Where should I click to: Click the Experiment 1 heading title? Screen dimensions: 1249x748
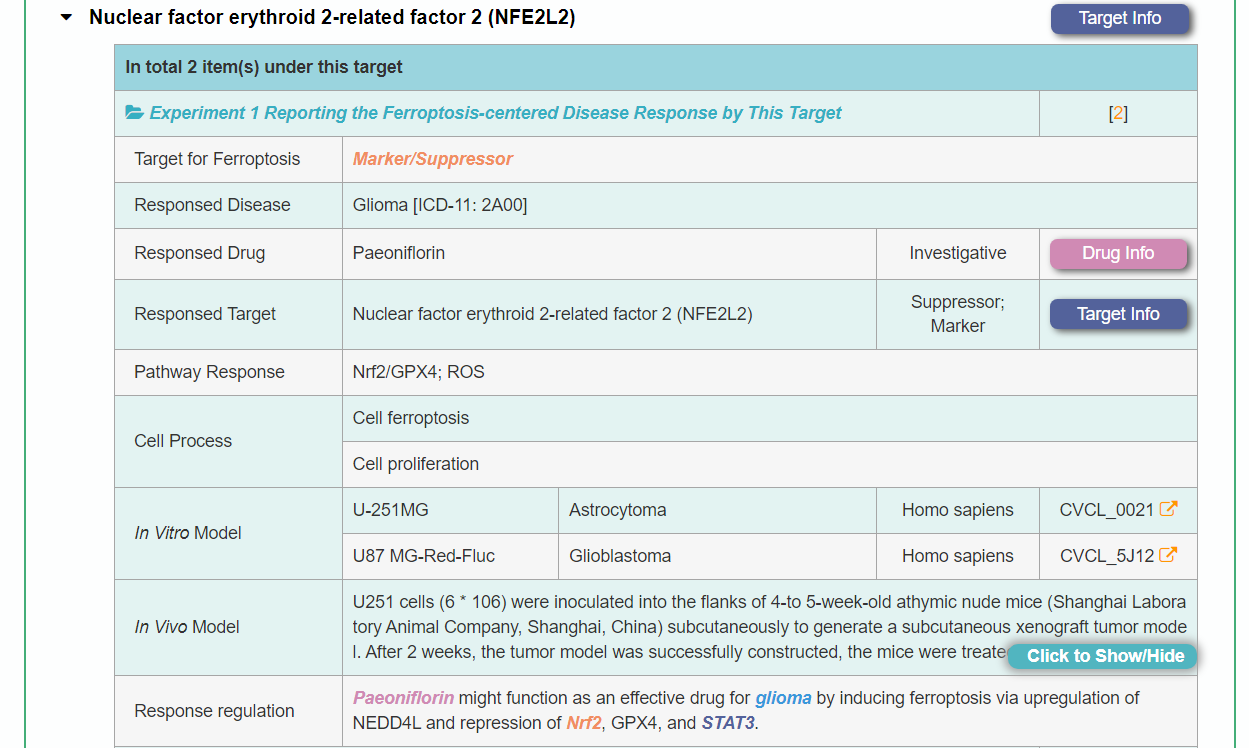[x=495, y=113]
